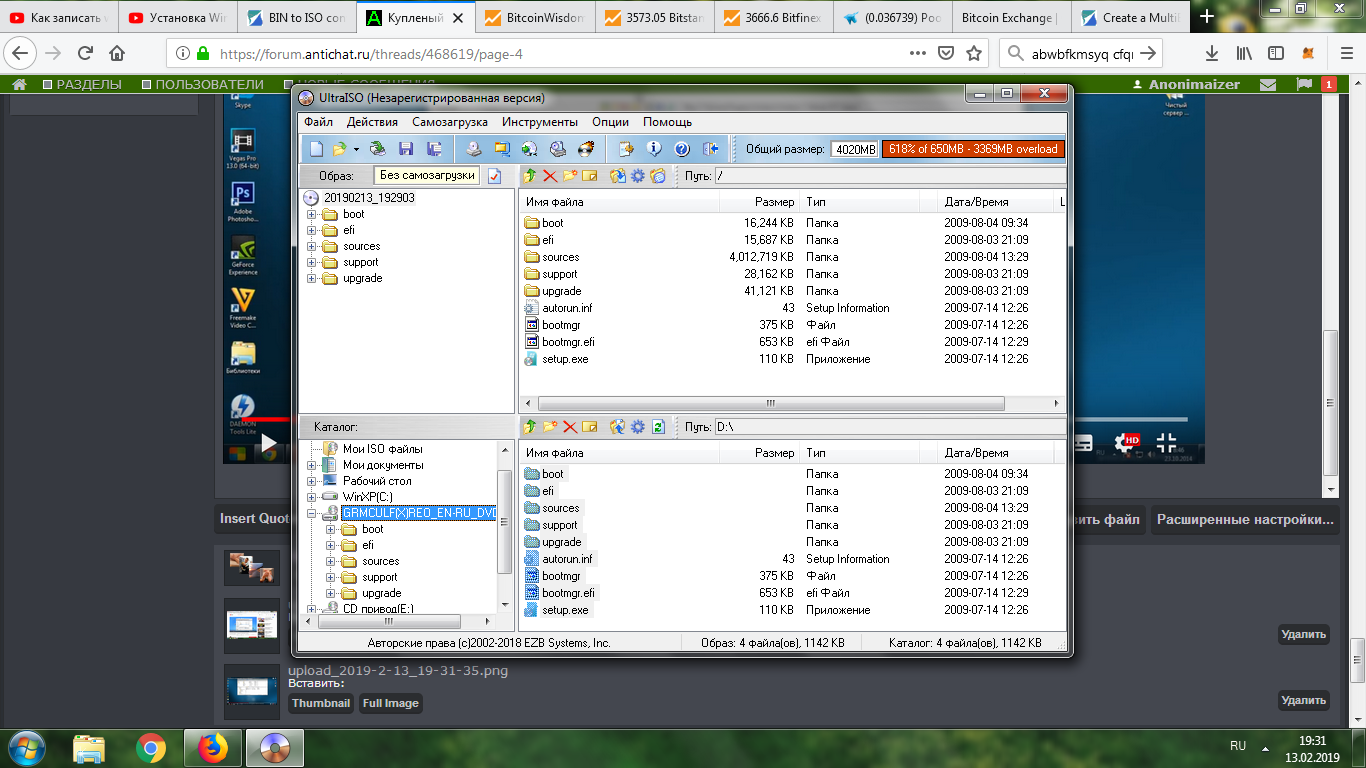Select autorun.inf in upper image file list
Screen dimensions: 1366x768
pyautogui.click(x=567, y=308)
